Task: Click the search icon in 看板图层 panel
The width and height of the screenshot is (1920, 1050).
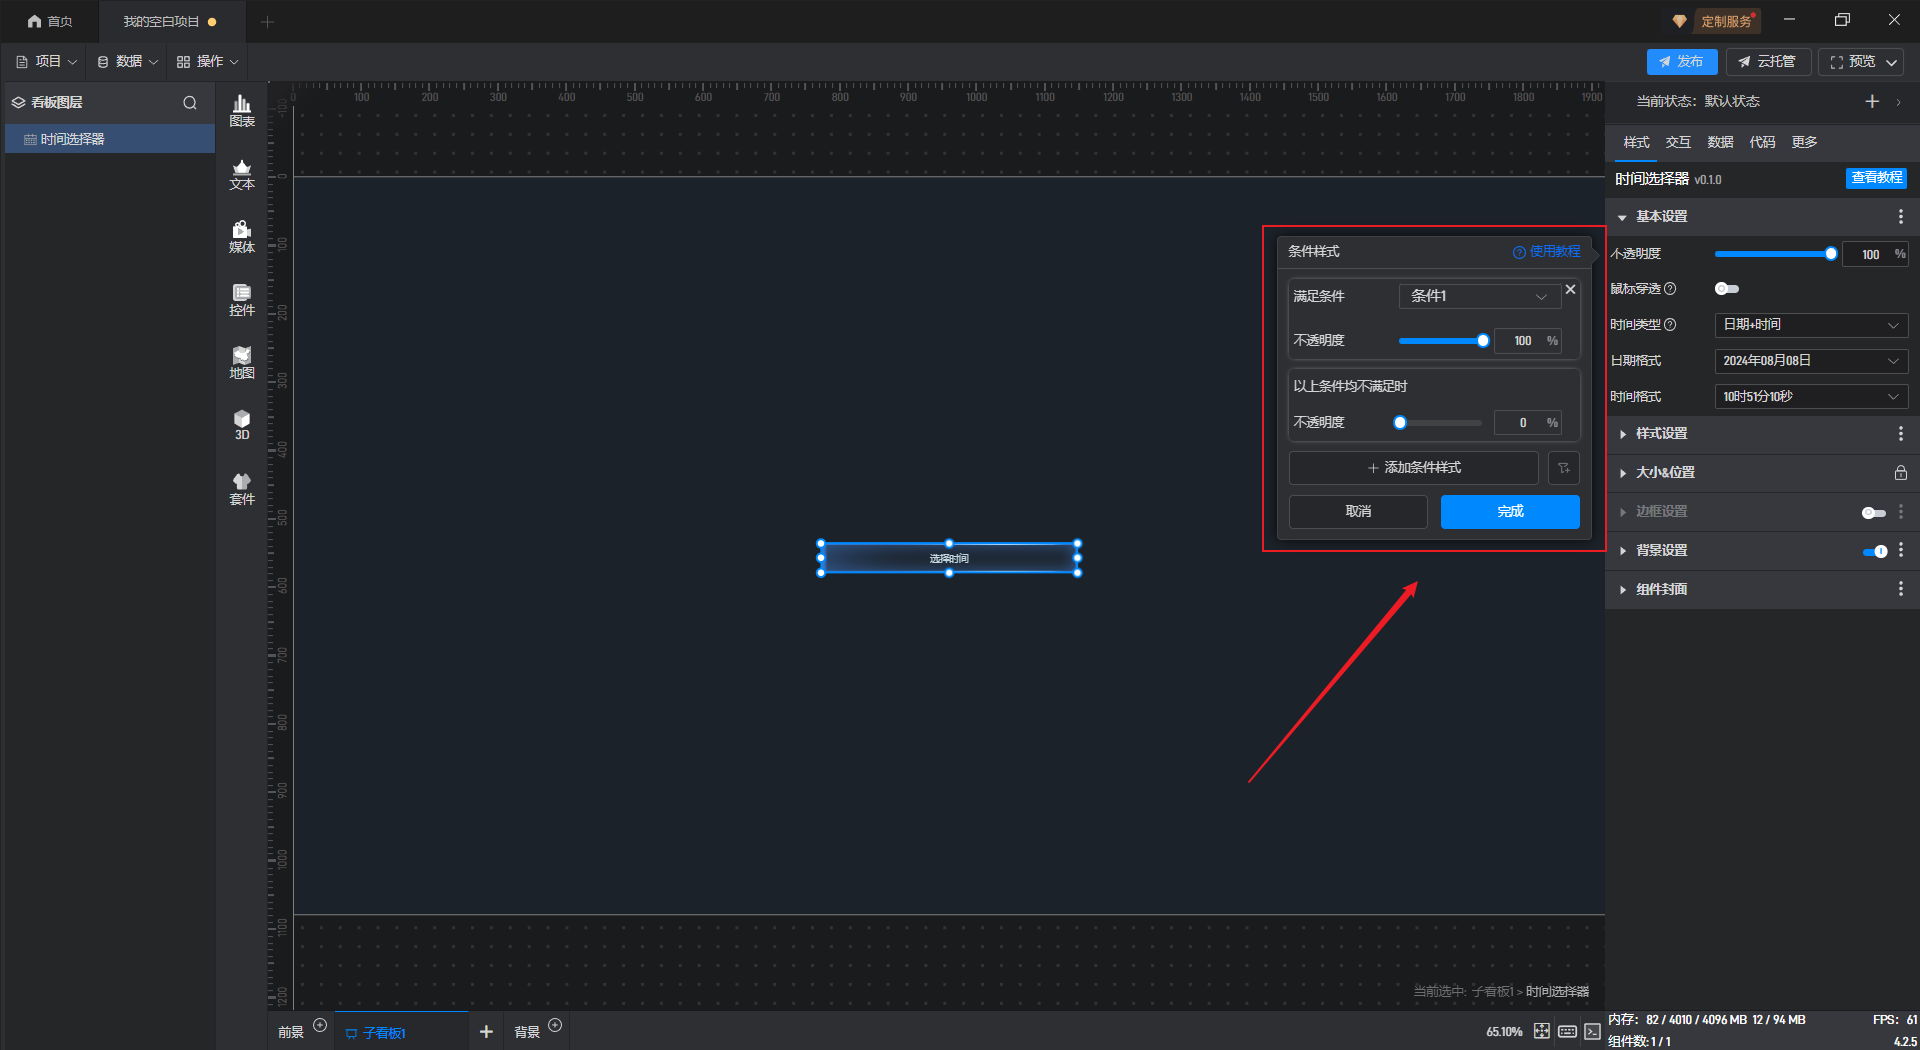Action: point(190,103)
